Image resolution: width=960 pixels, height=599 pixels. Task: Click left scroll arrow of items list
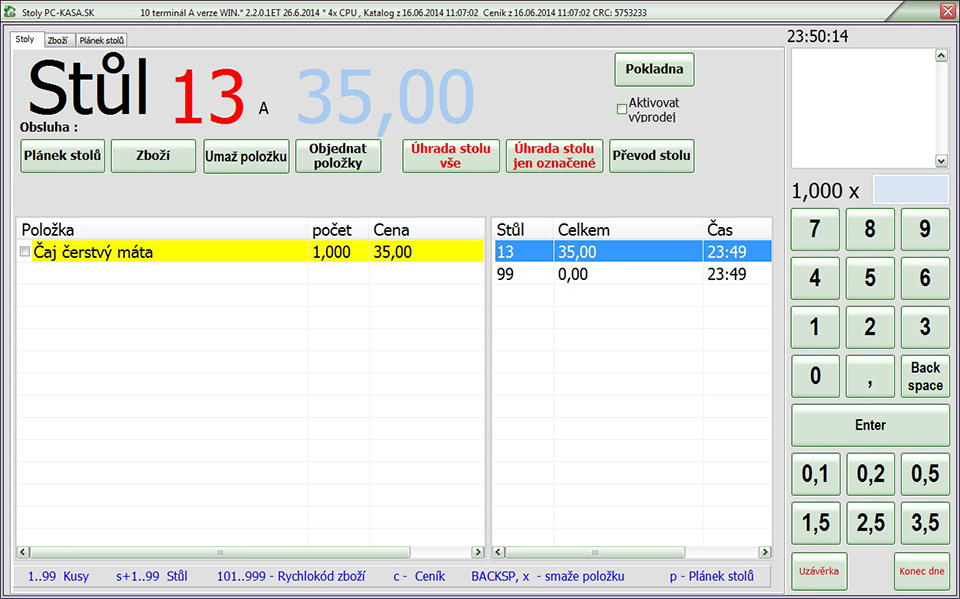coord(23,552)
